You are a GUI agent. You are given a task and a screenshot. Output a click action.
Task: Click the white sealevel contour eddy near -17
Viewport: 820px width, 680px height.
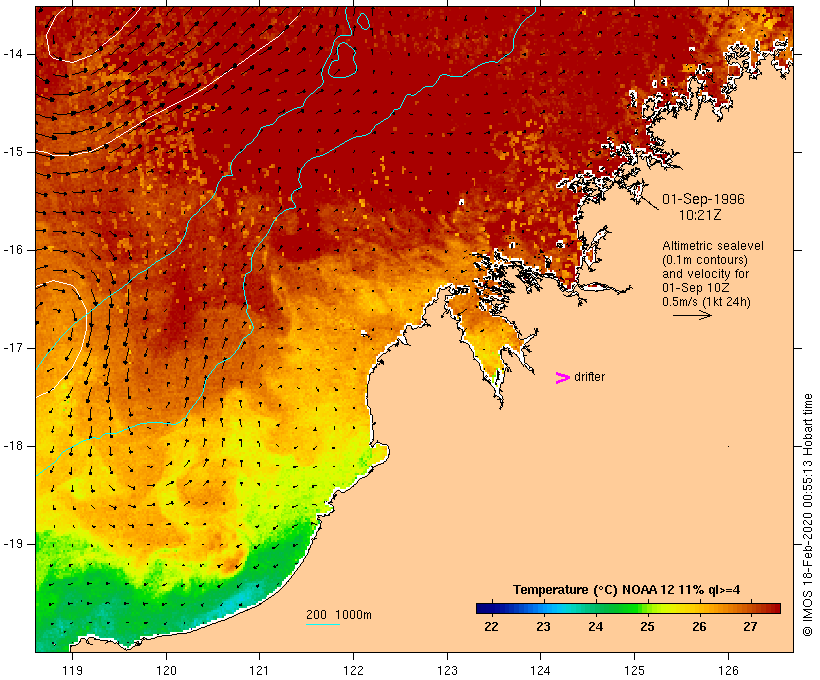point(61,339)
